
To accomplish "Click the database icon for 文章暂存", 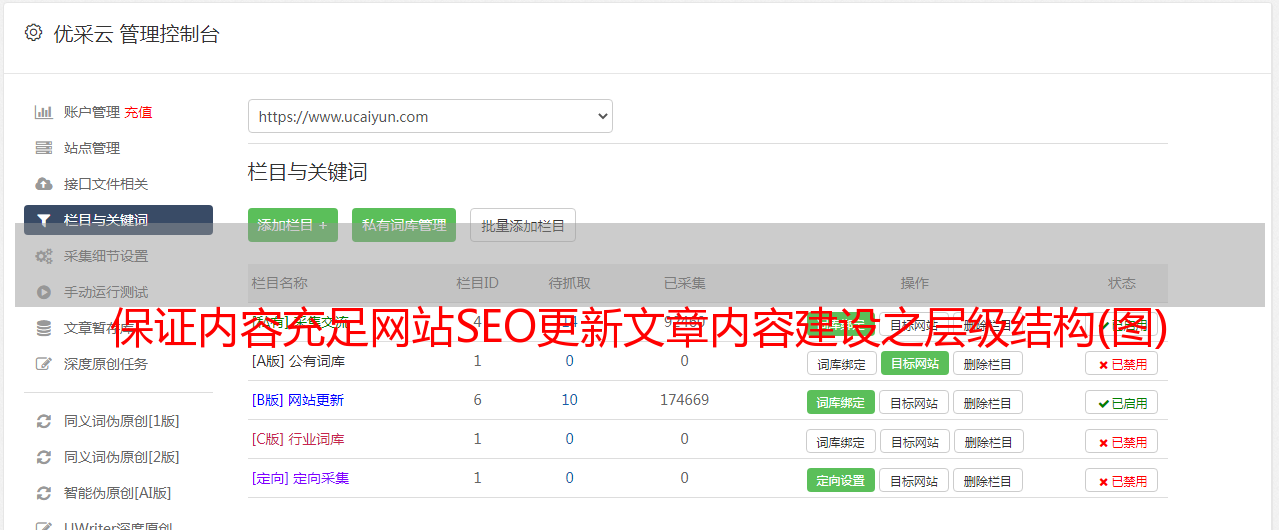I will coord(44,328).
